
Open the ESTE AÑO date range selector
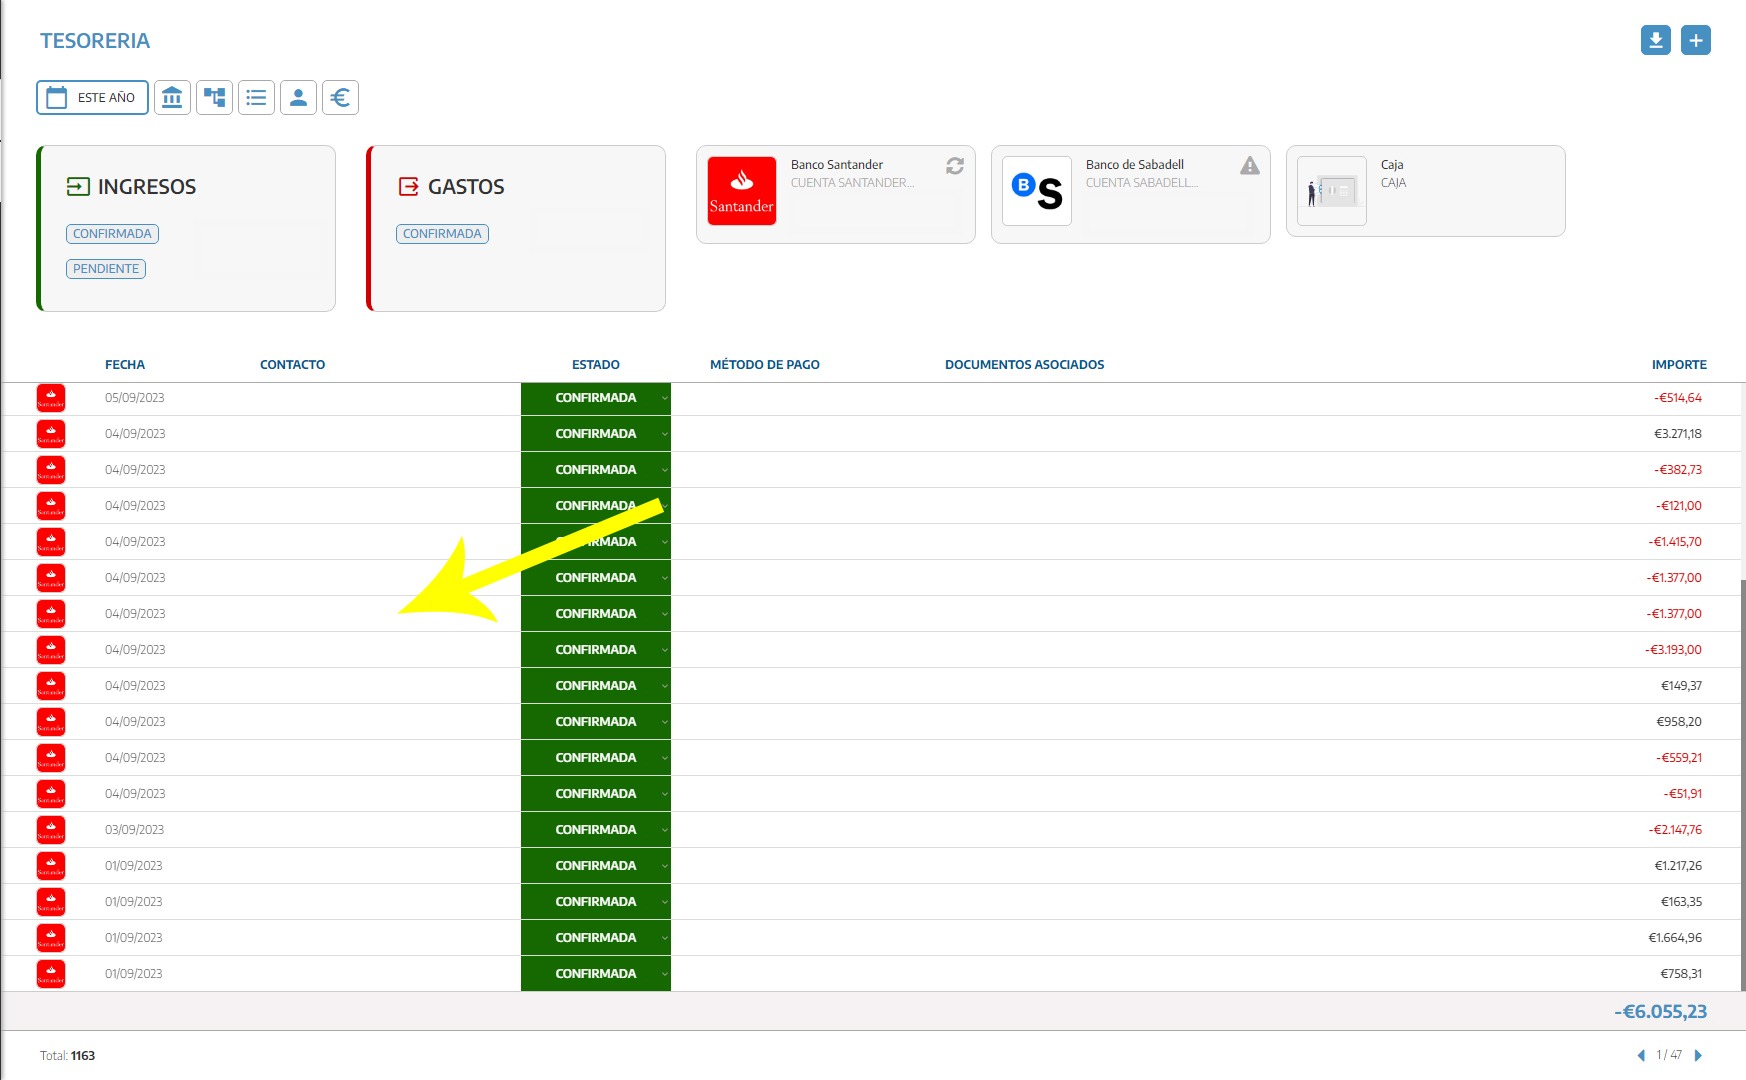click(x=92, y=98)
